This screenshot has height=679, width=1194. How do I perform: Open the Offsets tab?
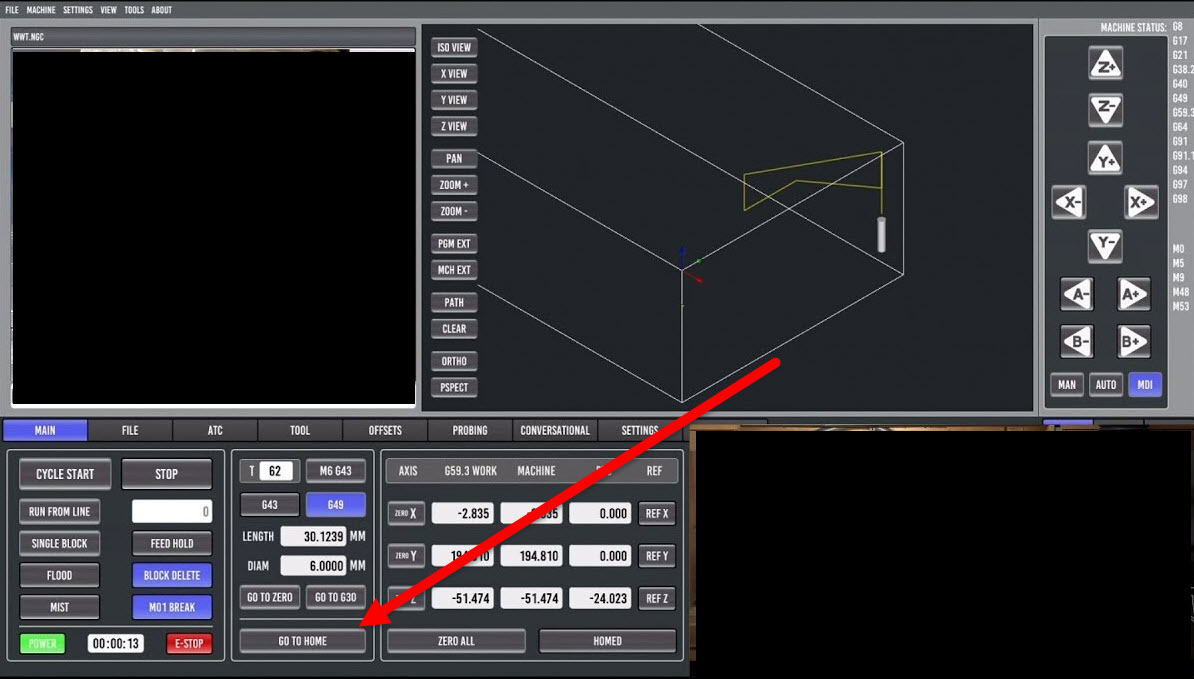384,430
